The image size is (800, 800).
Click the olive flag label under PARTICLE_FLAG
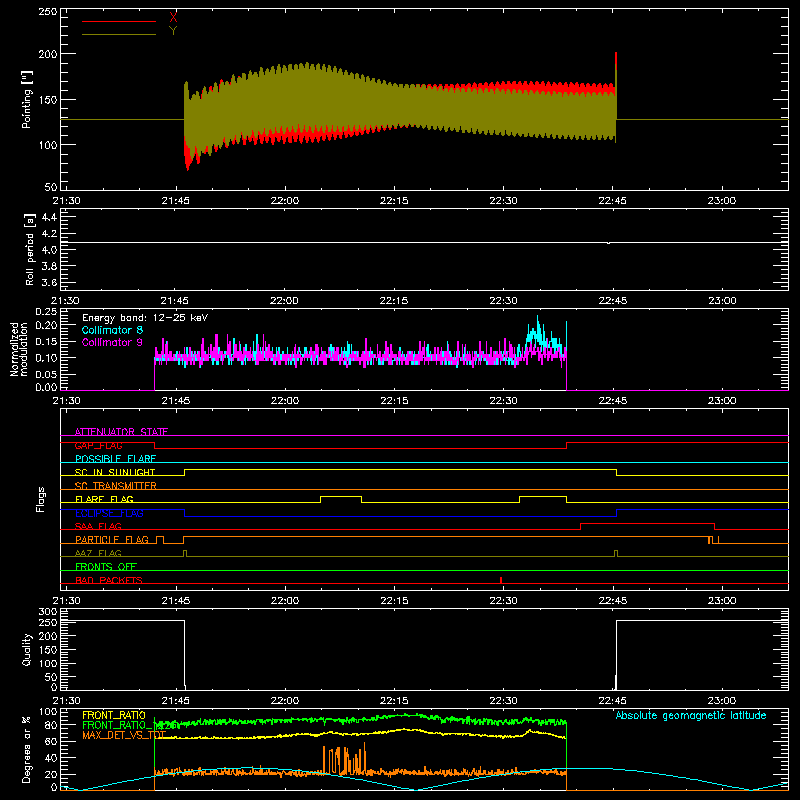98,554
